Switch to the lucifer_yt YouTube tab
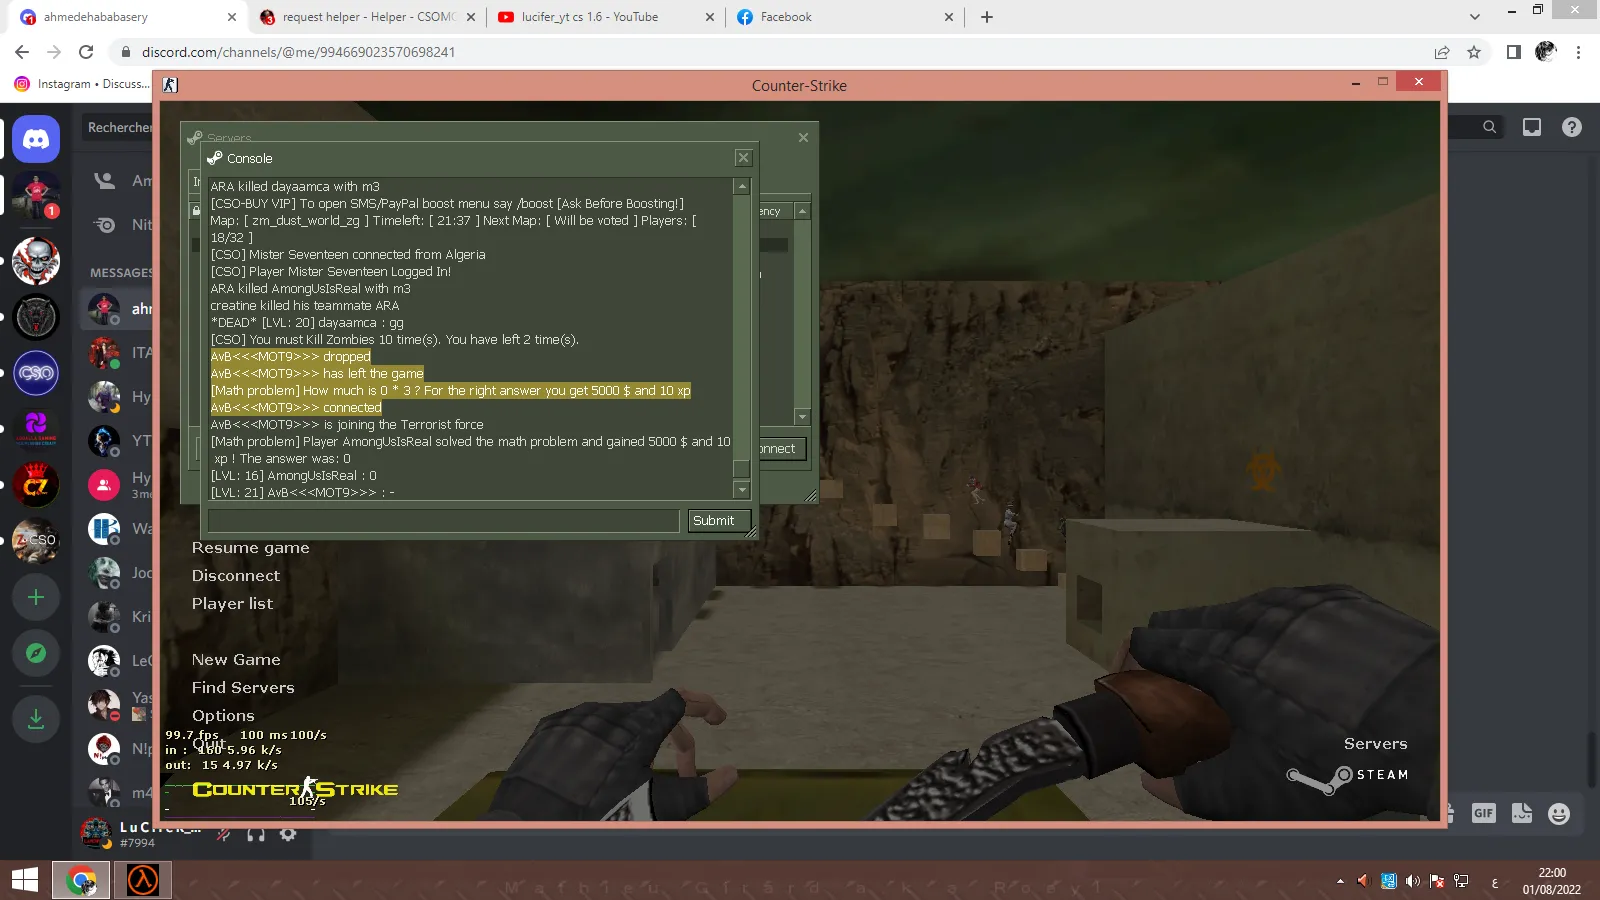Screen dimensions: 1600x900 point(605,17)
